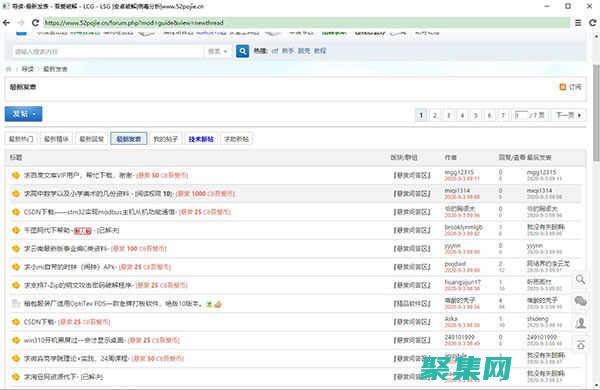Click thread icon of the APK post

pyautogui.click(x=16, y=267)
